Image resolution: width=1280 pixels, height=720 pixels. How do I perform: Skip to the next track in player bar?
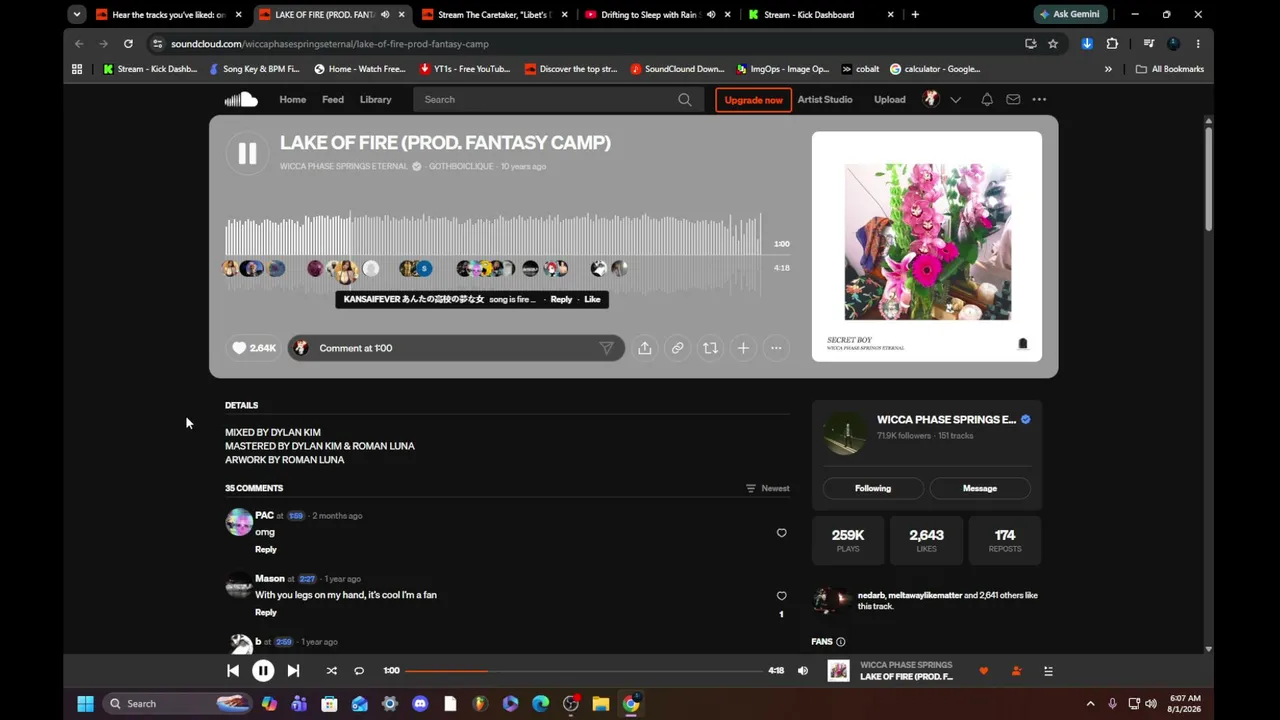293,671
